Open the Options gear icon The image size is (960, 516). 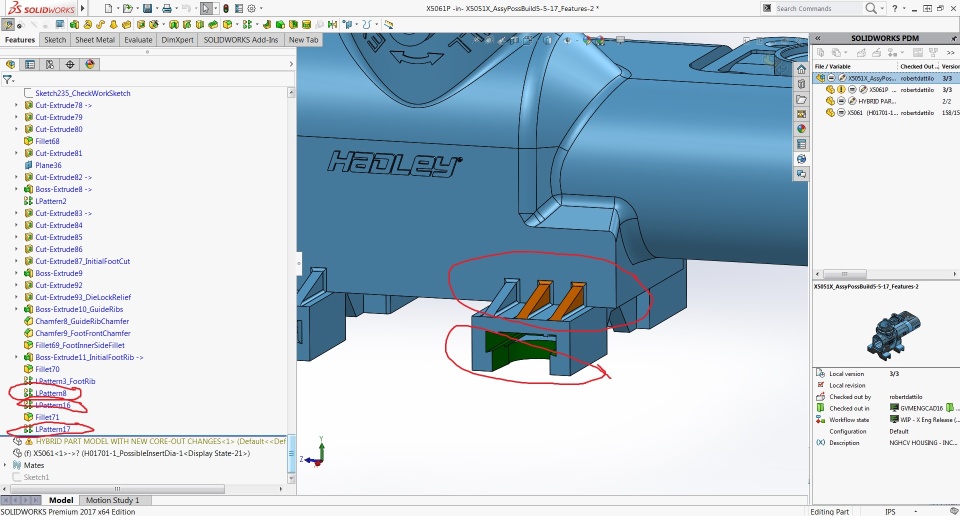pyautogui.click(x=251, y=9)
